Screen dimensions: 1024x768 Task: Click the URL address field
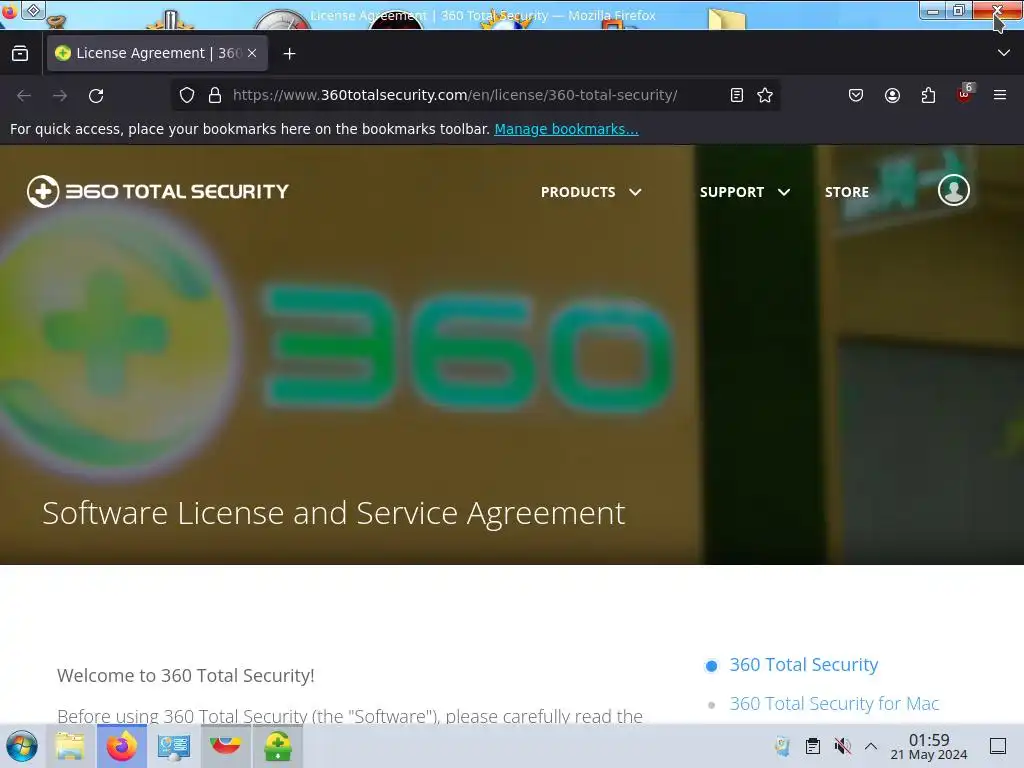pos(477,95)
